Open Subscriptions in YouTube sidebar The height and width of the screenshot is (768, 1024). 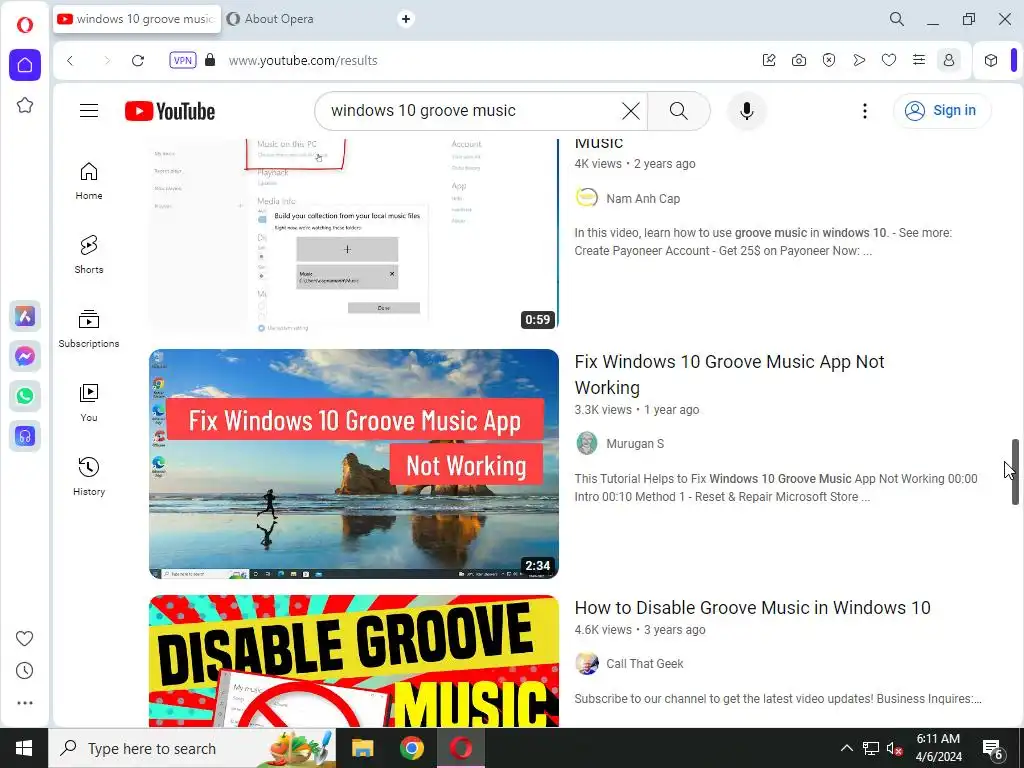[89, 328]
